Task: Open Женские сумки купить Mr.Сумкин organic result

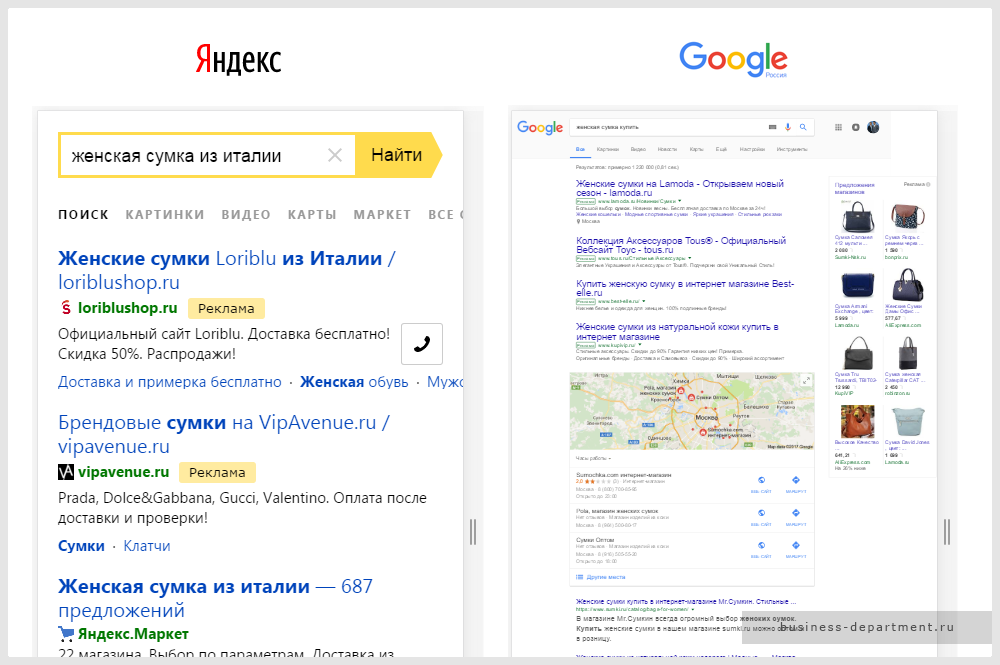Action: [686, 601]
